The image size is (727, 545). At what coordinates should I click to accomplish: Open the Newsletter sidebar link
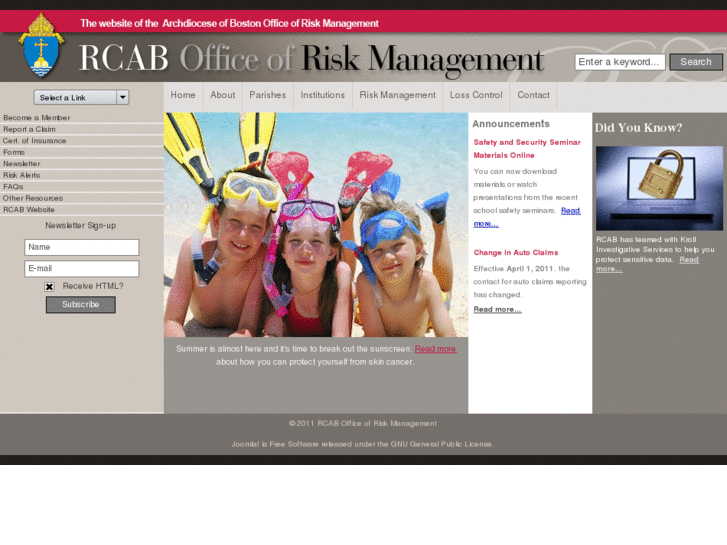click(x=22, y=164)
